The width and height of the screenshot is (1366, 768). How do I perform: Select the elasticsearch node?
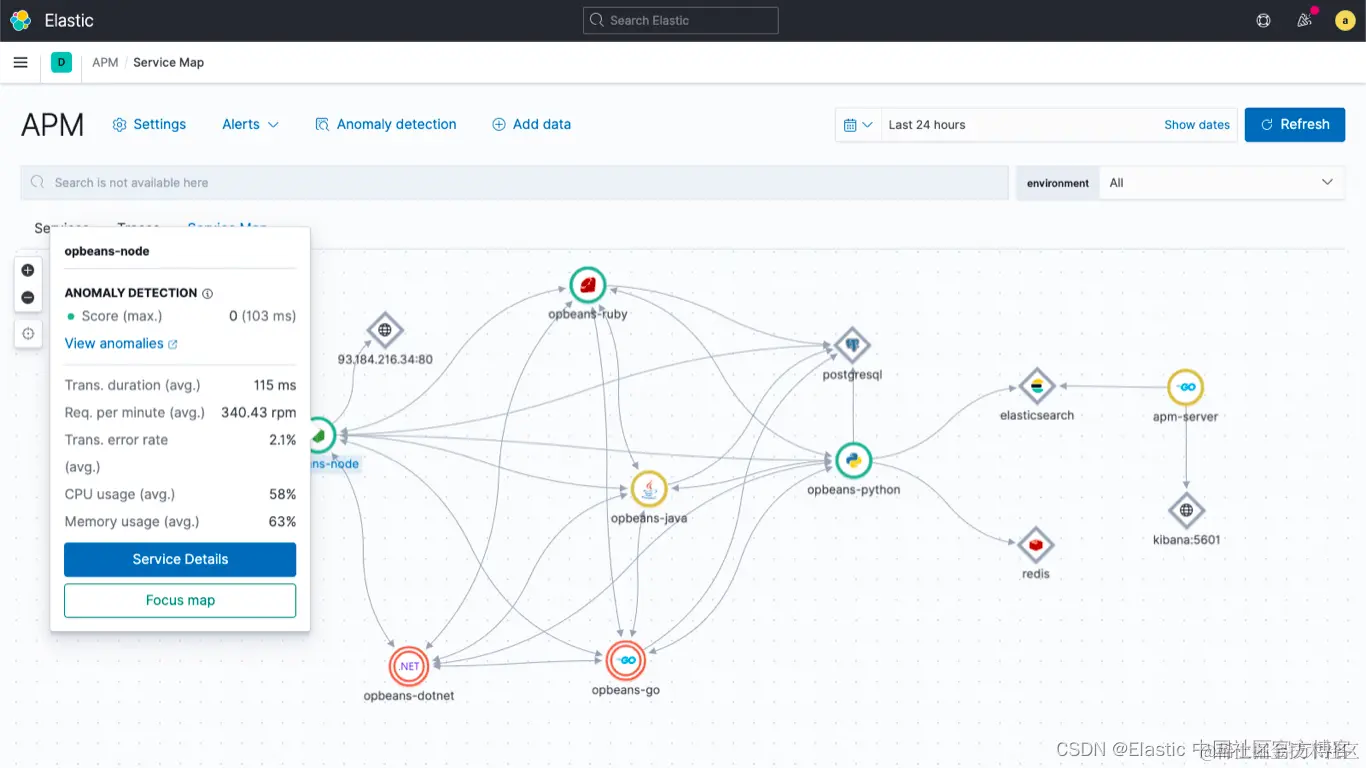click(x=1037, y=386)
